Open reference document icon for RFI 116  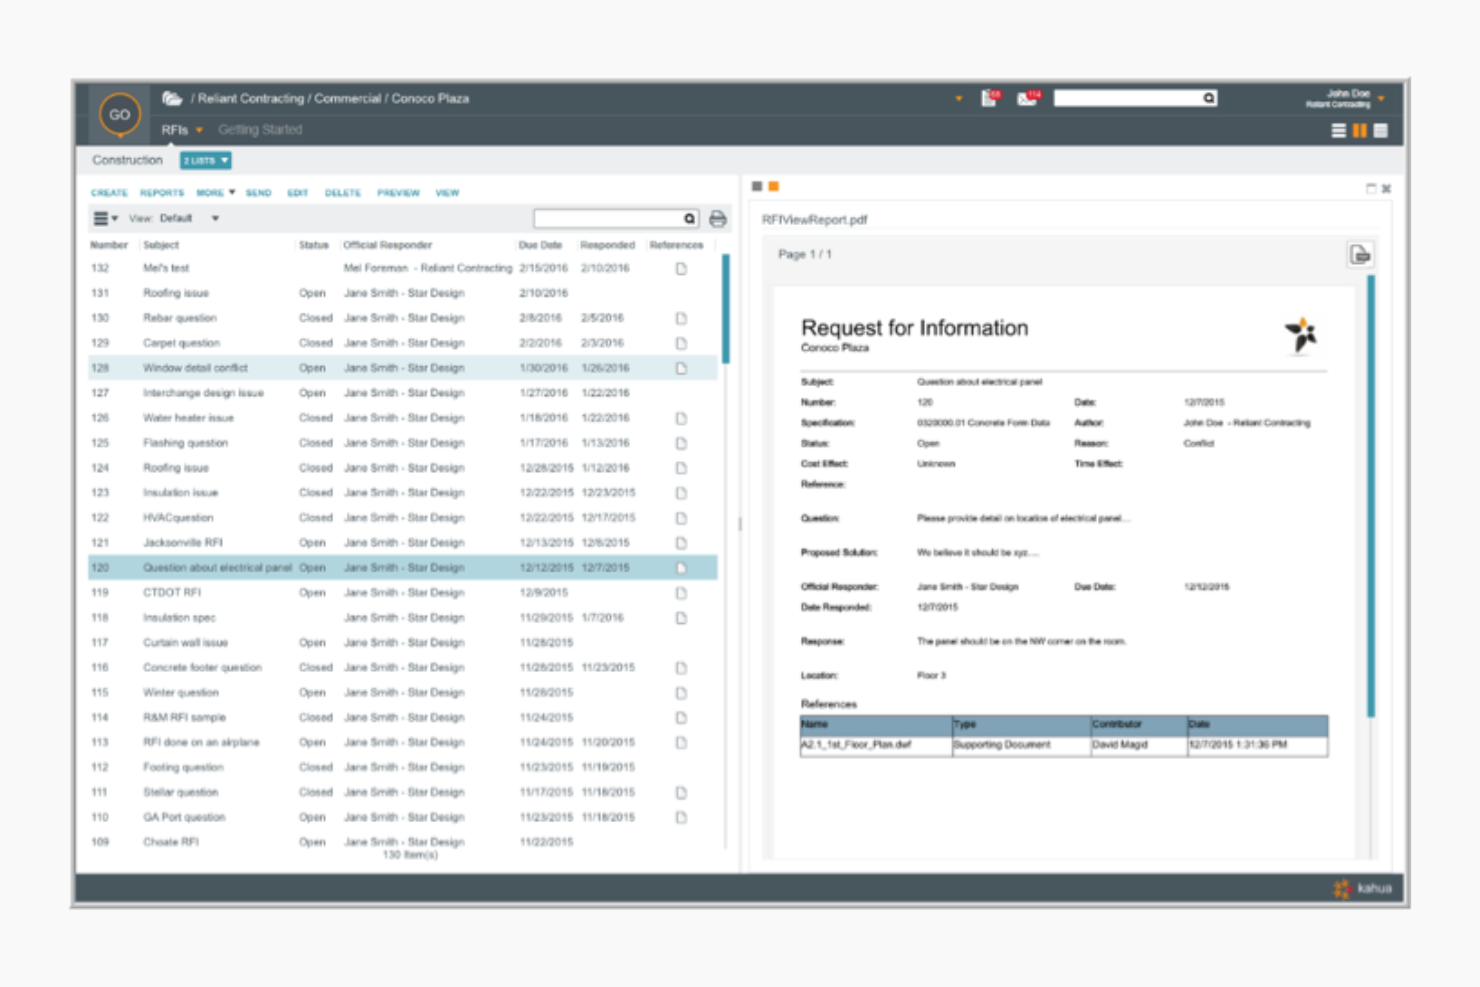coord(681,668)
